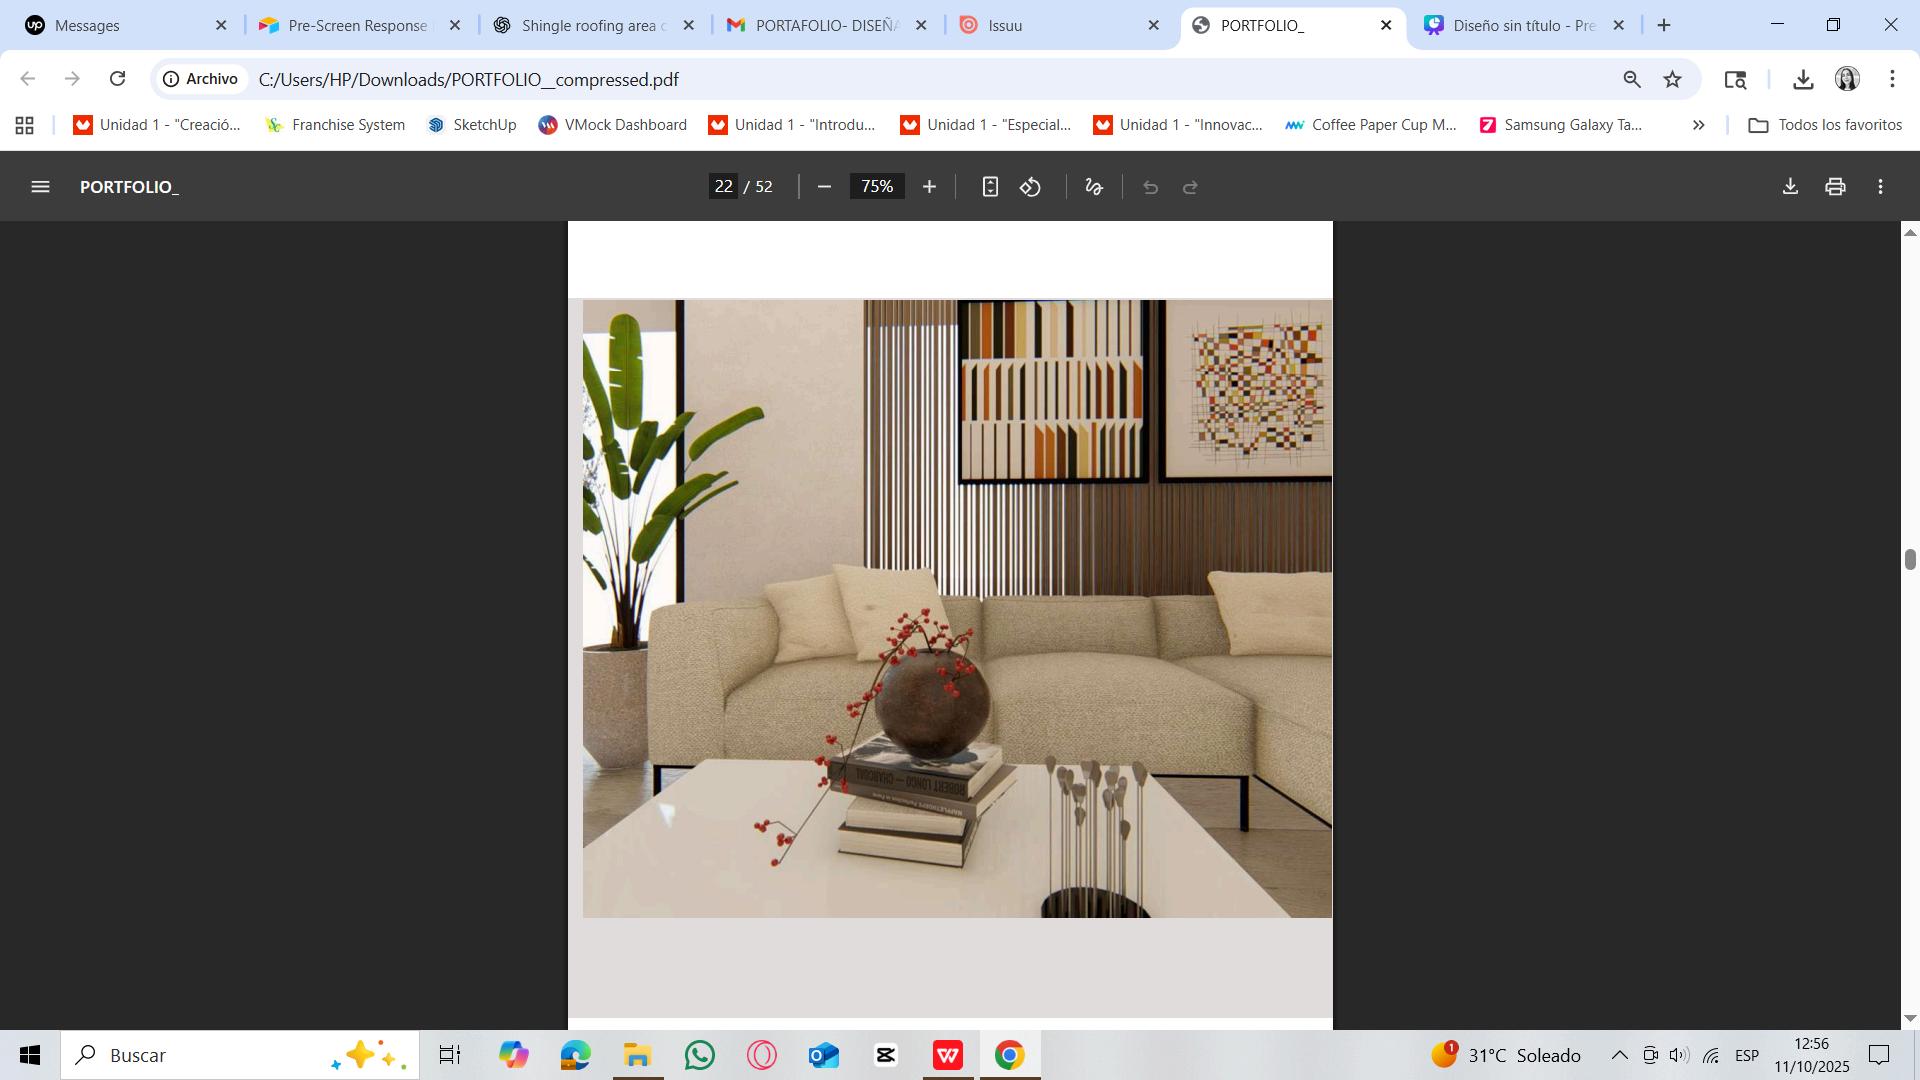Open WhatsApp from the taskbar

(x=700, y=1055)
